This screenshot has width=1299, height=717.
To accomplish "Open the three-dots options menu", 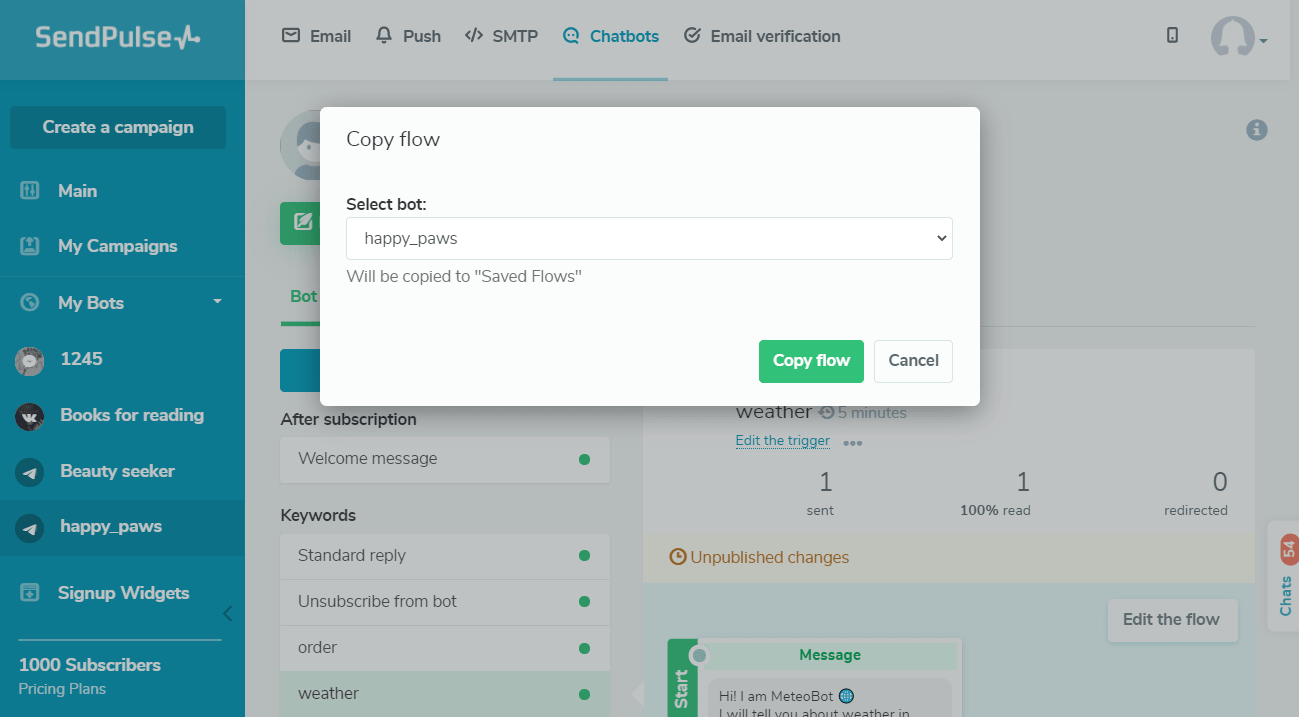I will [x=852, y=443].
